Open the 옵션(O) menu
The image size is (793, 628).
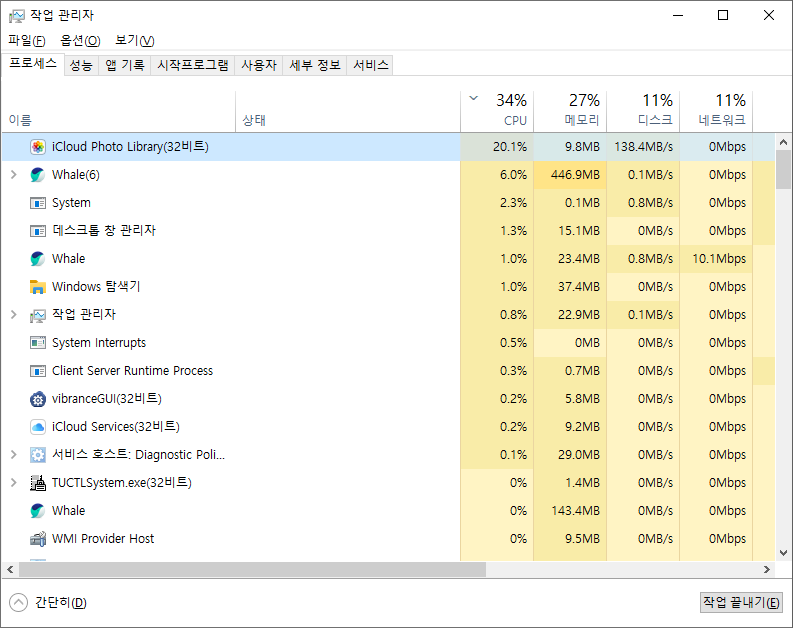[x=80, y=40]
